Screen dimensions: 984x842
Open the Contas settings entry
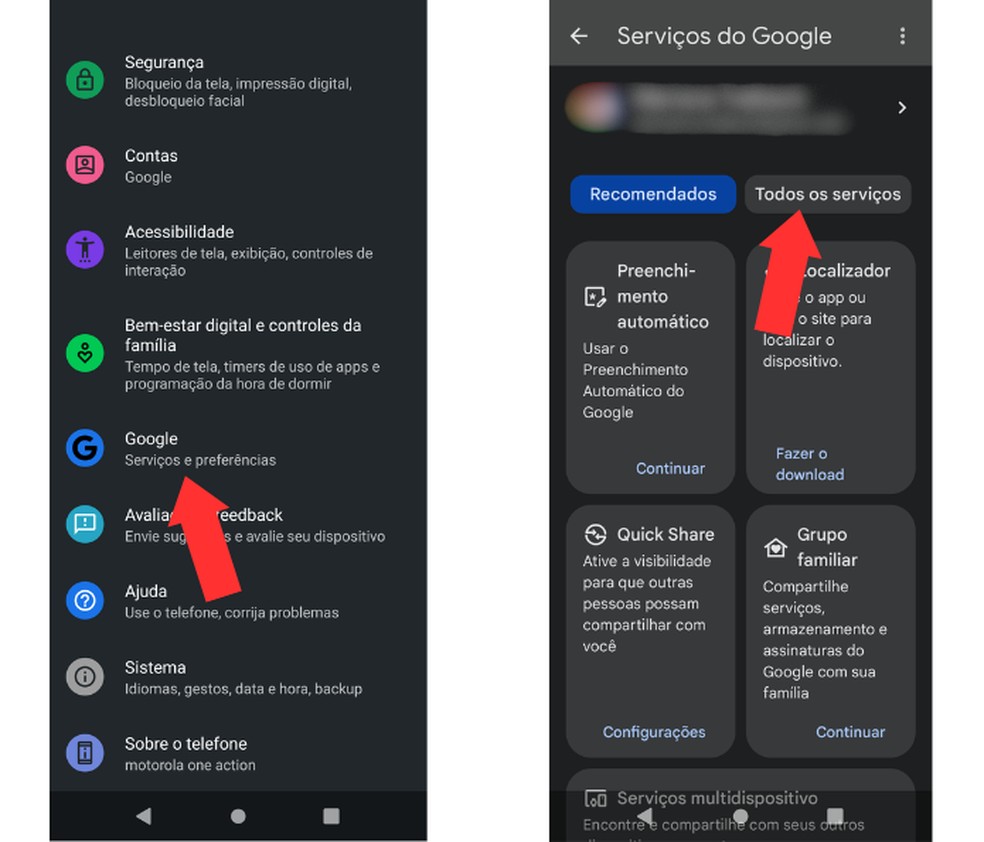[238, 165]
